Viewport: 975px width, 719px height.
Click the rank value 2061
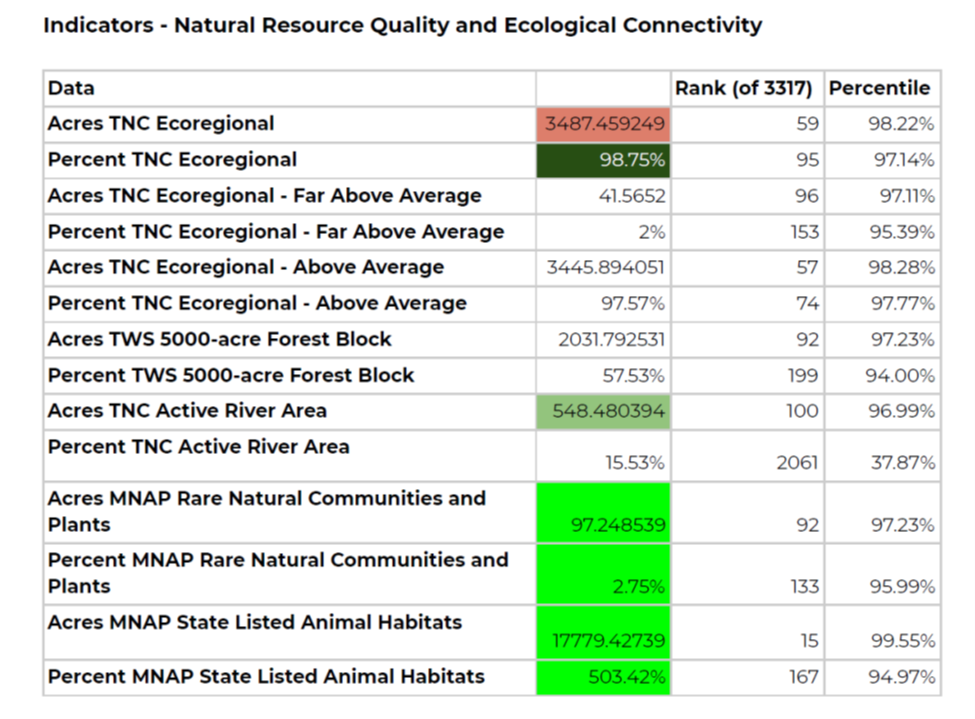[796, 463]
